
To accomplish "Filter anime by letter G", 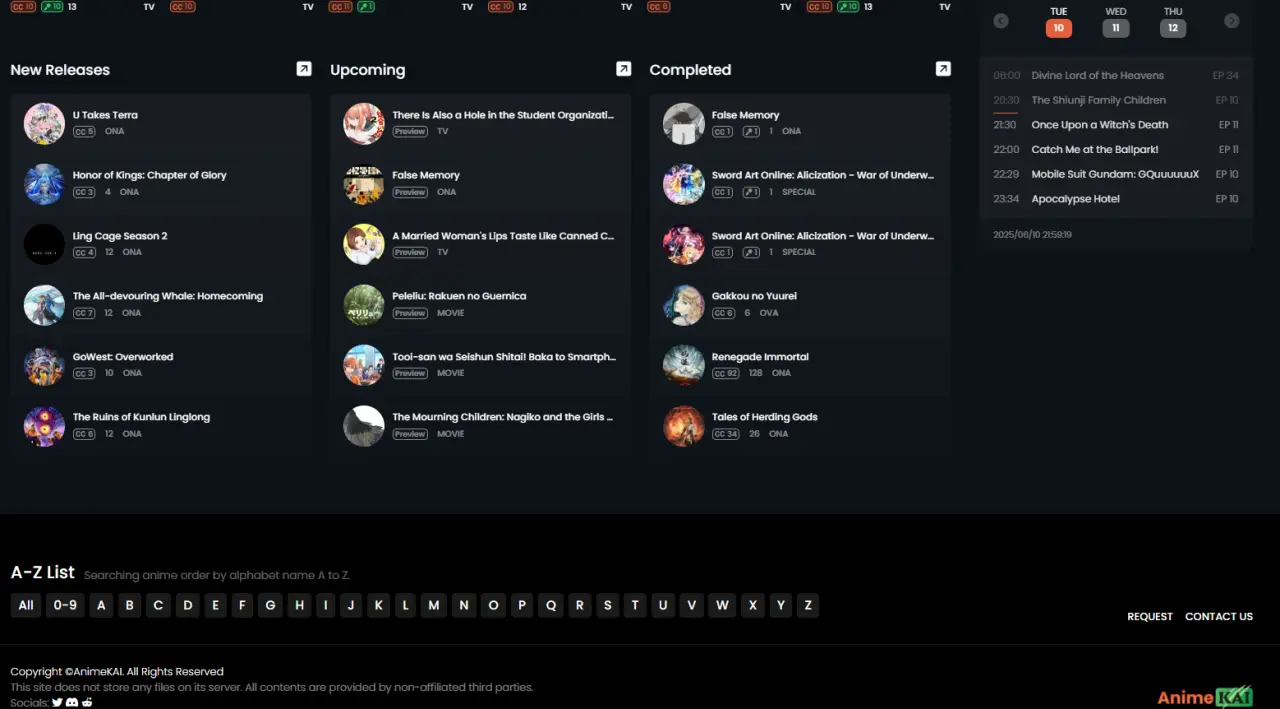I will [270, 605].
